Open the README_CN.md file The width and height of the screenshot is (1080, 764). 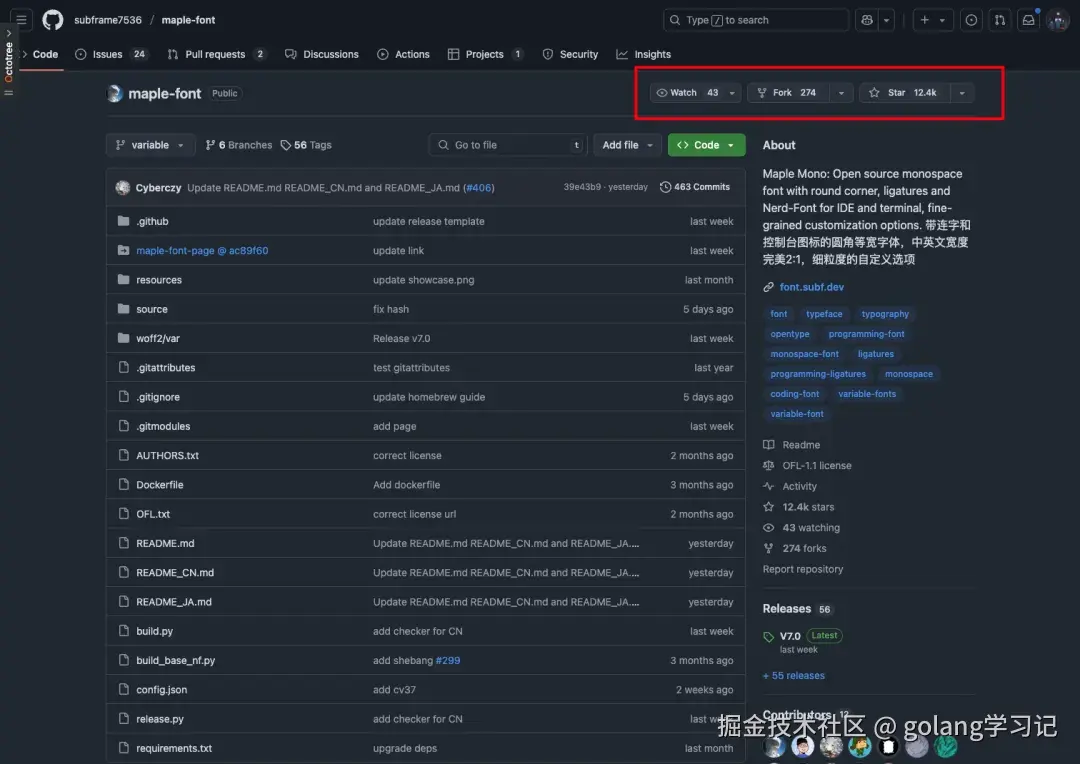[175, 572]
